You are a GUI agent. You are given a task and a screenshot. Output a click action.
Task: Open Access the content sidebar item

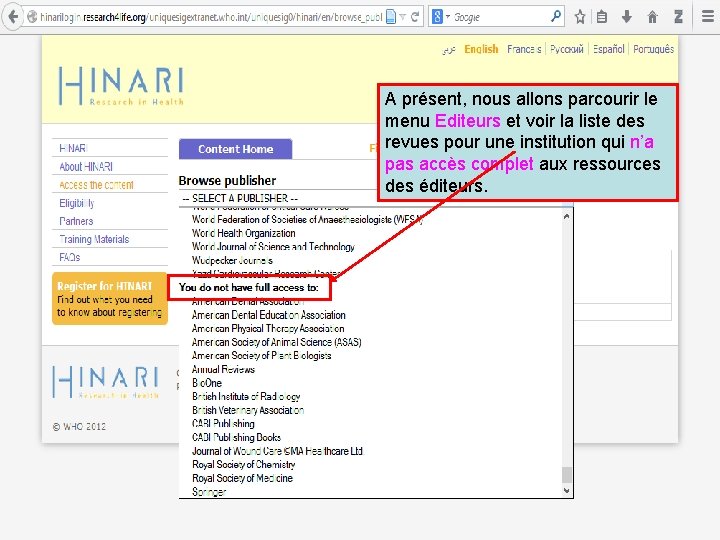tap(96, 185)
